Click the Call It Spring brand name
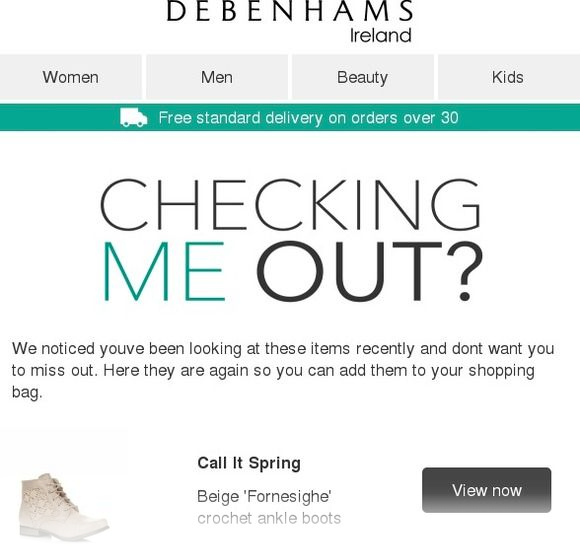Image resolution: width=580 pixels, height=547 pixels. coord(249,463)
